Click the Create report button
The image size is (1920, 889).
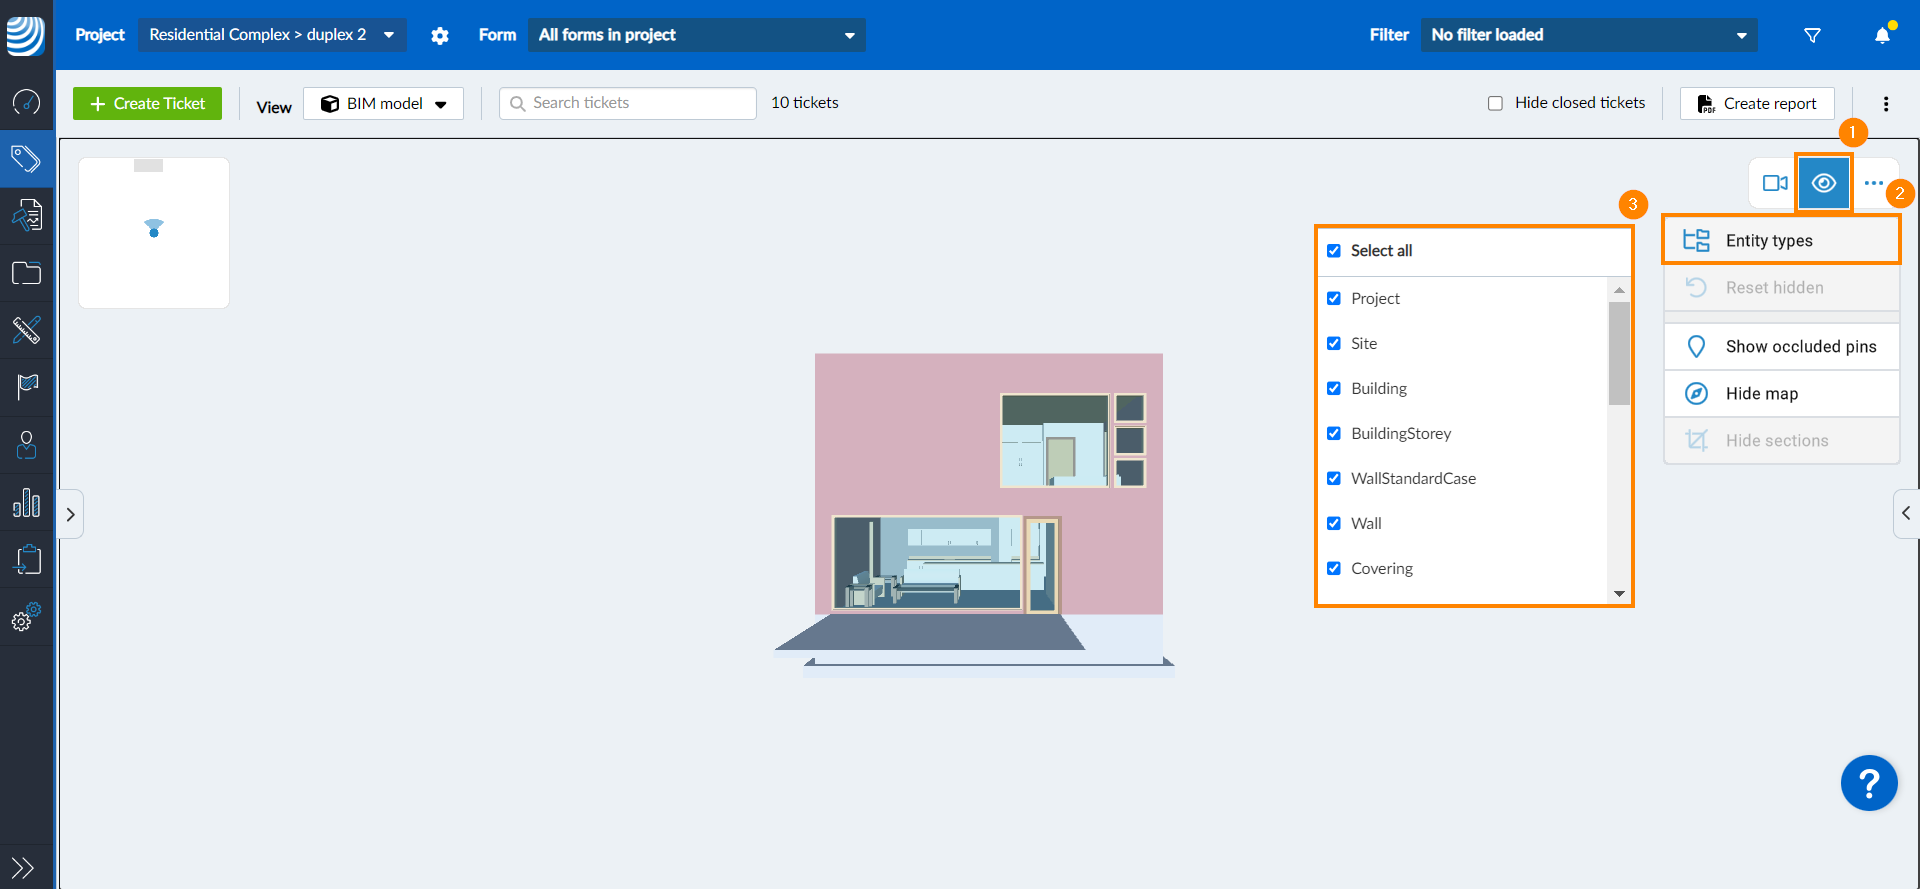1757,104
